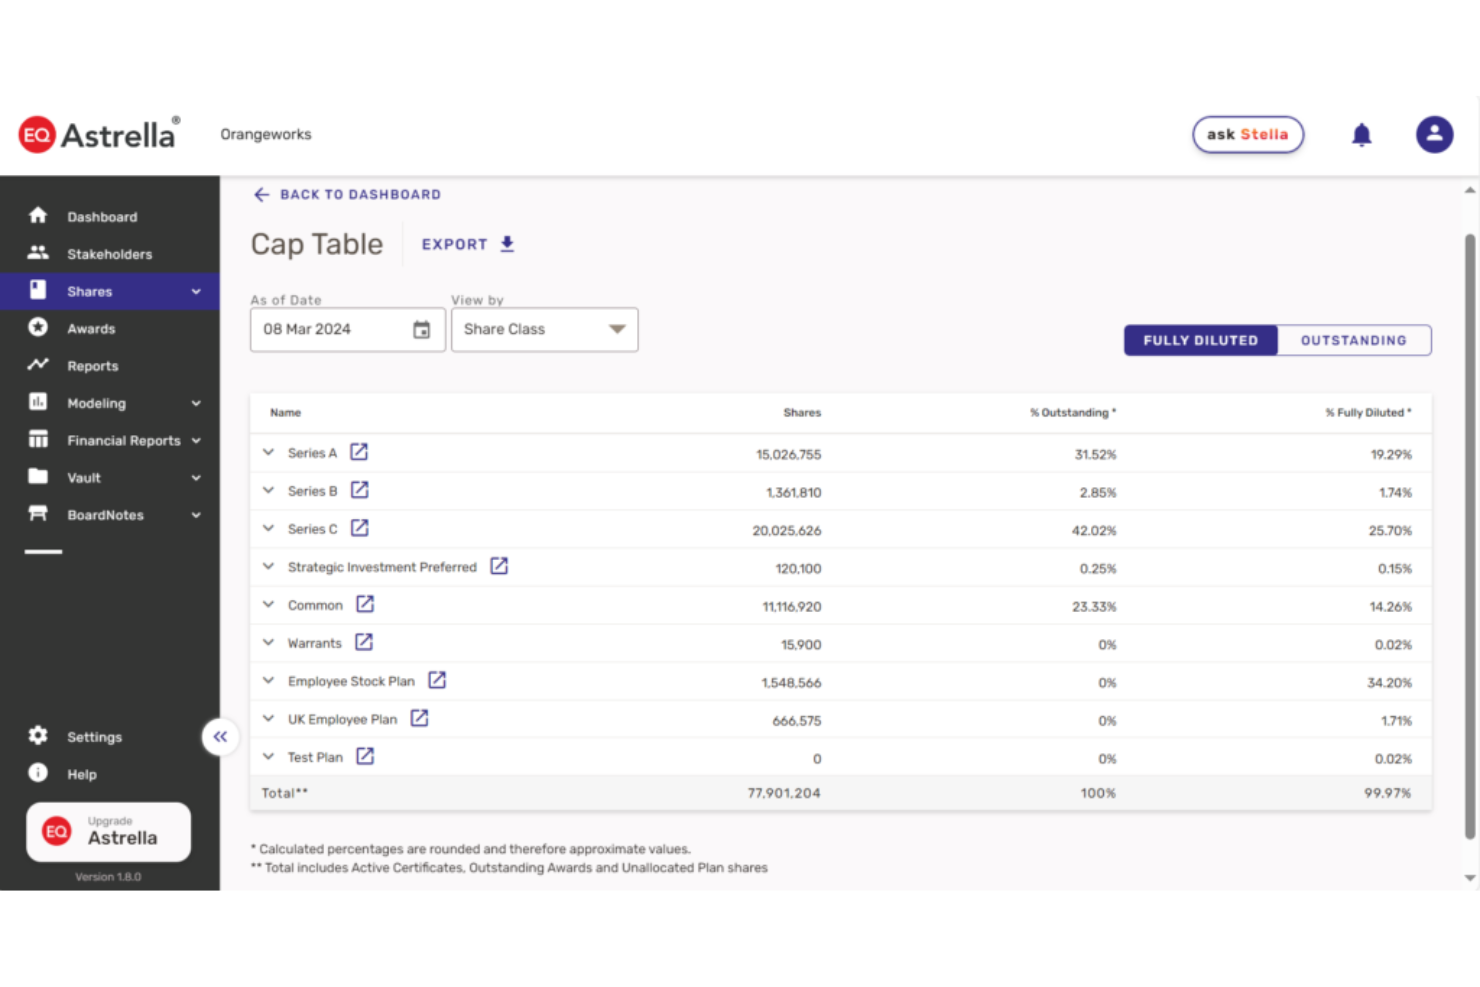The width and height of the screenshot is (1480, 987).
Task: Expand the Employee Stock Plan row
Action: point(268,680)
